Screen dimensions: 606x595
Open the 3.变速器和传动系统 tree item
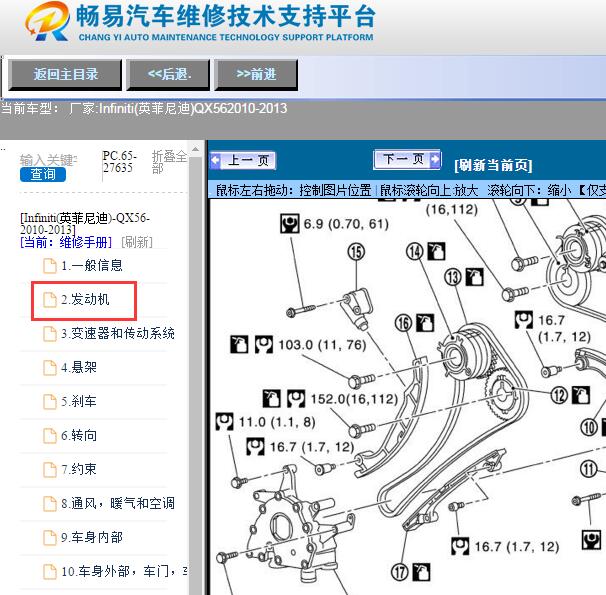[117, 333]
